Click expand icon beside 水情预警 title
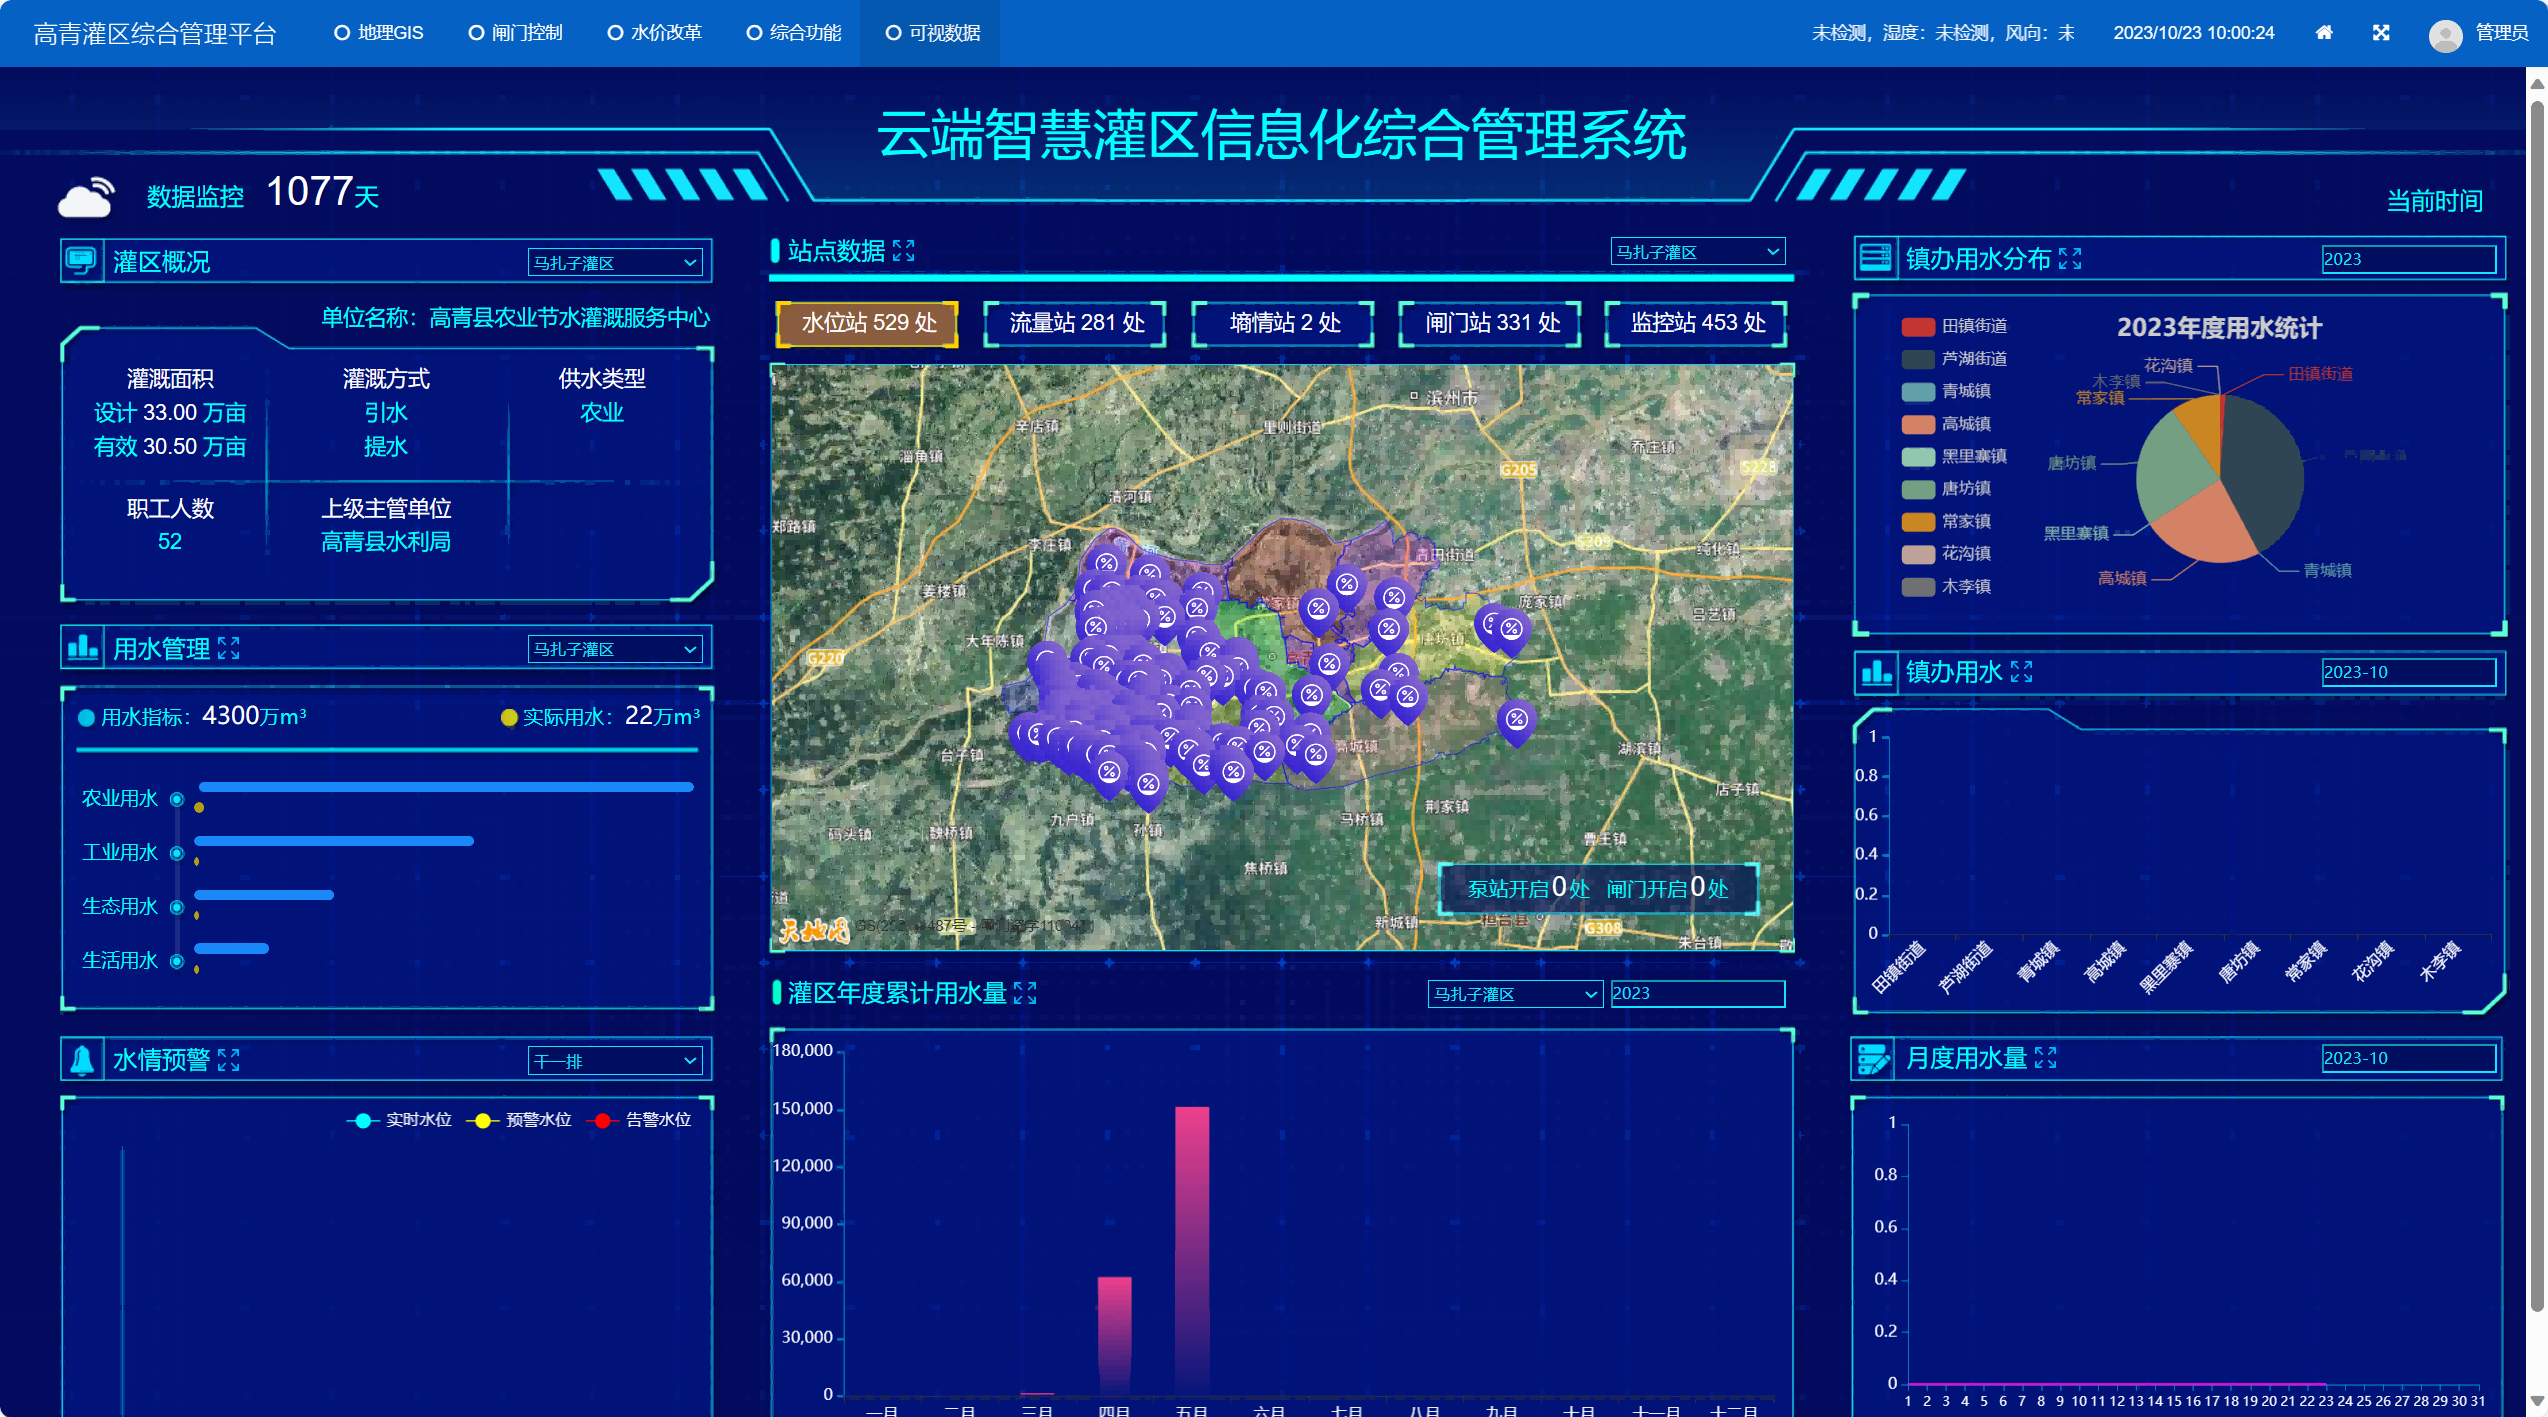 [x=228, y=1060]
